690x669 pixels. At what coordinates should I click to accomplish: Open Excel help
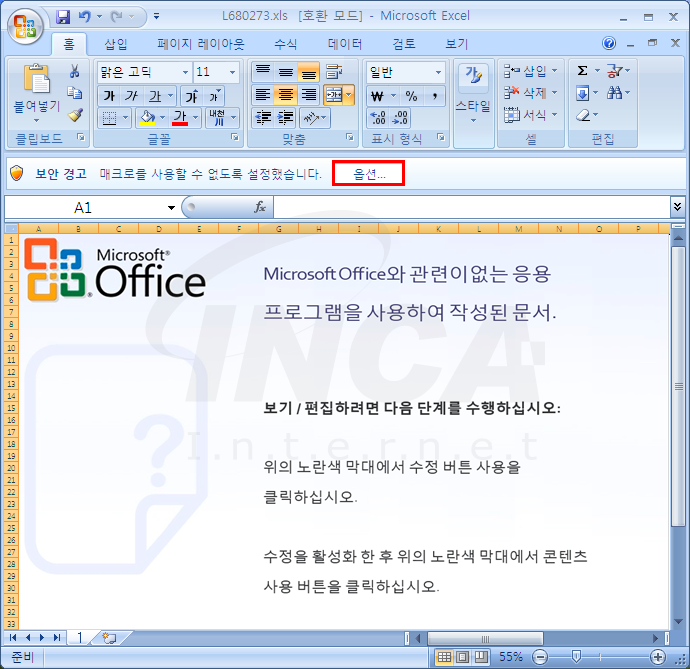609,43
